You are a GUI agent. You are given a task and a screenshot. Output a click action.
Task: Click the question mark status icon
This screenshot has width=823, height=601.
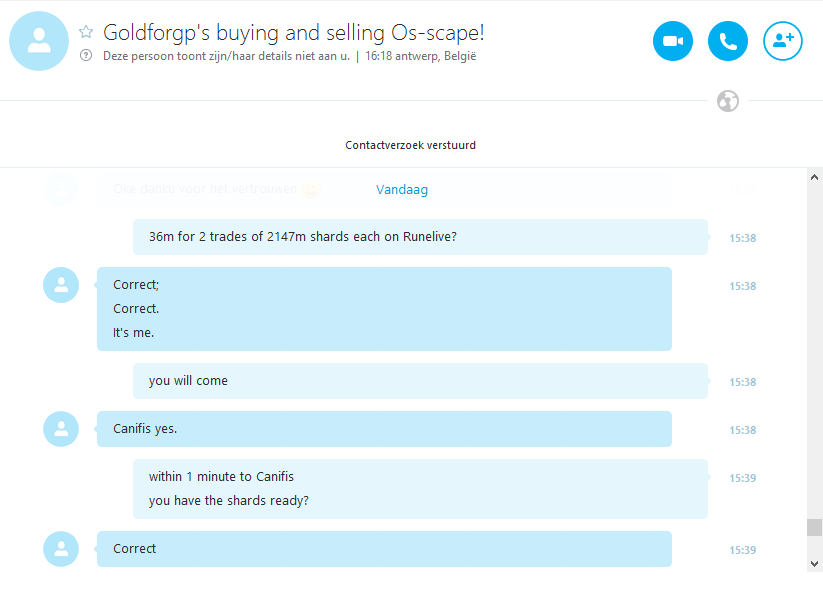[86, 56]
